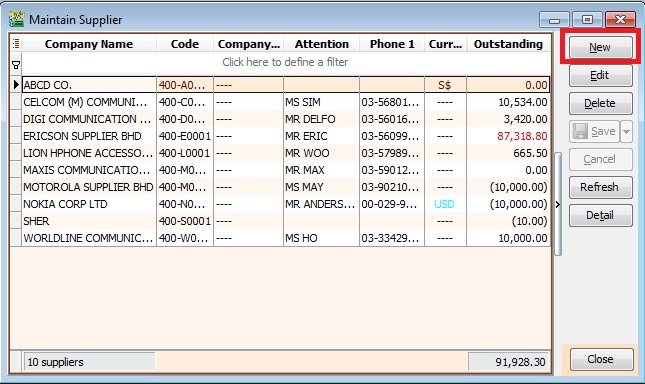Viewport: 645px width, 384px height.
Task: Click attention cell MS MAY
Action: [321, 187]
